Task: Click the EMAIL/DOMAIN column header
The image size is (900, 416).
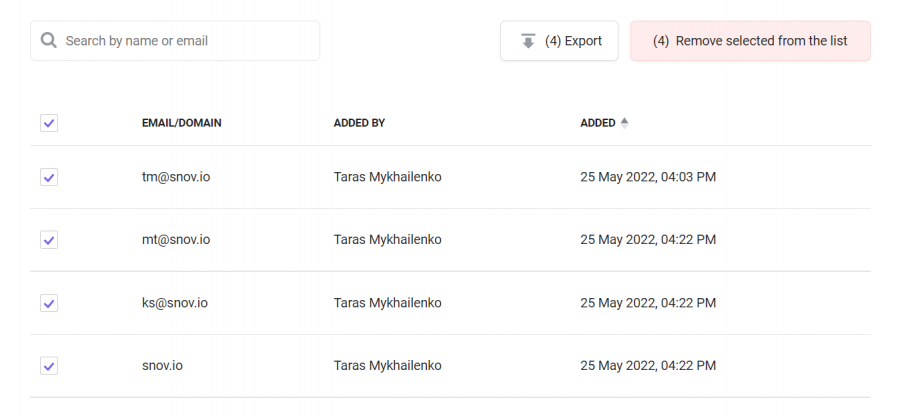Action: pos(181,123)
